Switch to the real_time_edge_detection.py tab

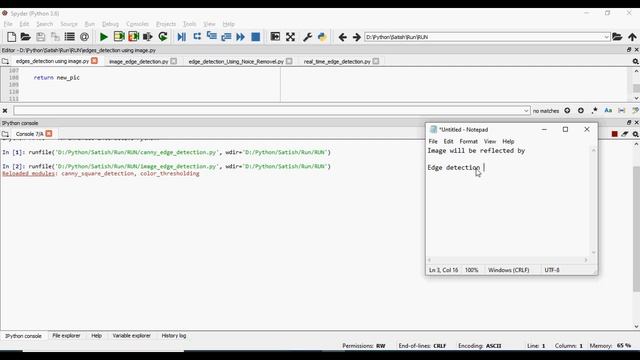(337, 61)
